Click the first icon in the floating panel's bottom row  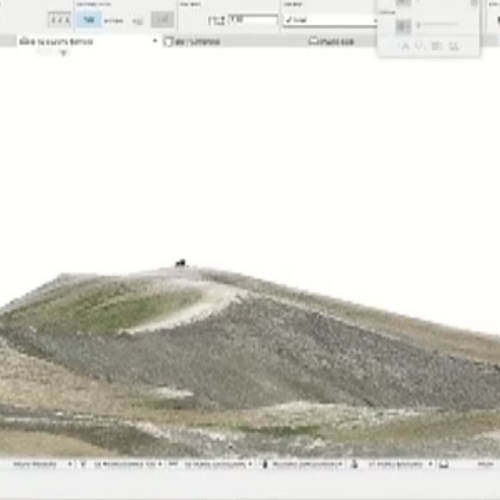click(x=405, y=46)
